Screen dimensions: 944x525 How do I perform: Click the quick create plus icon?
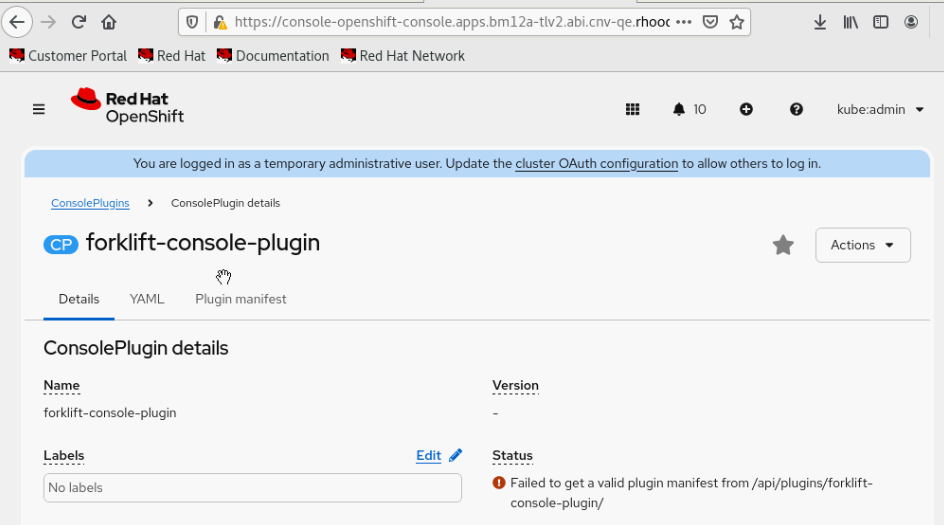click(x=746, y=109)
